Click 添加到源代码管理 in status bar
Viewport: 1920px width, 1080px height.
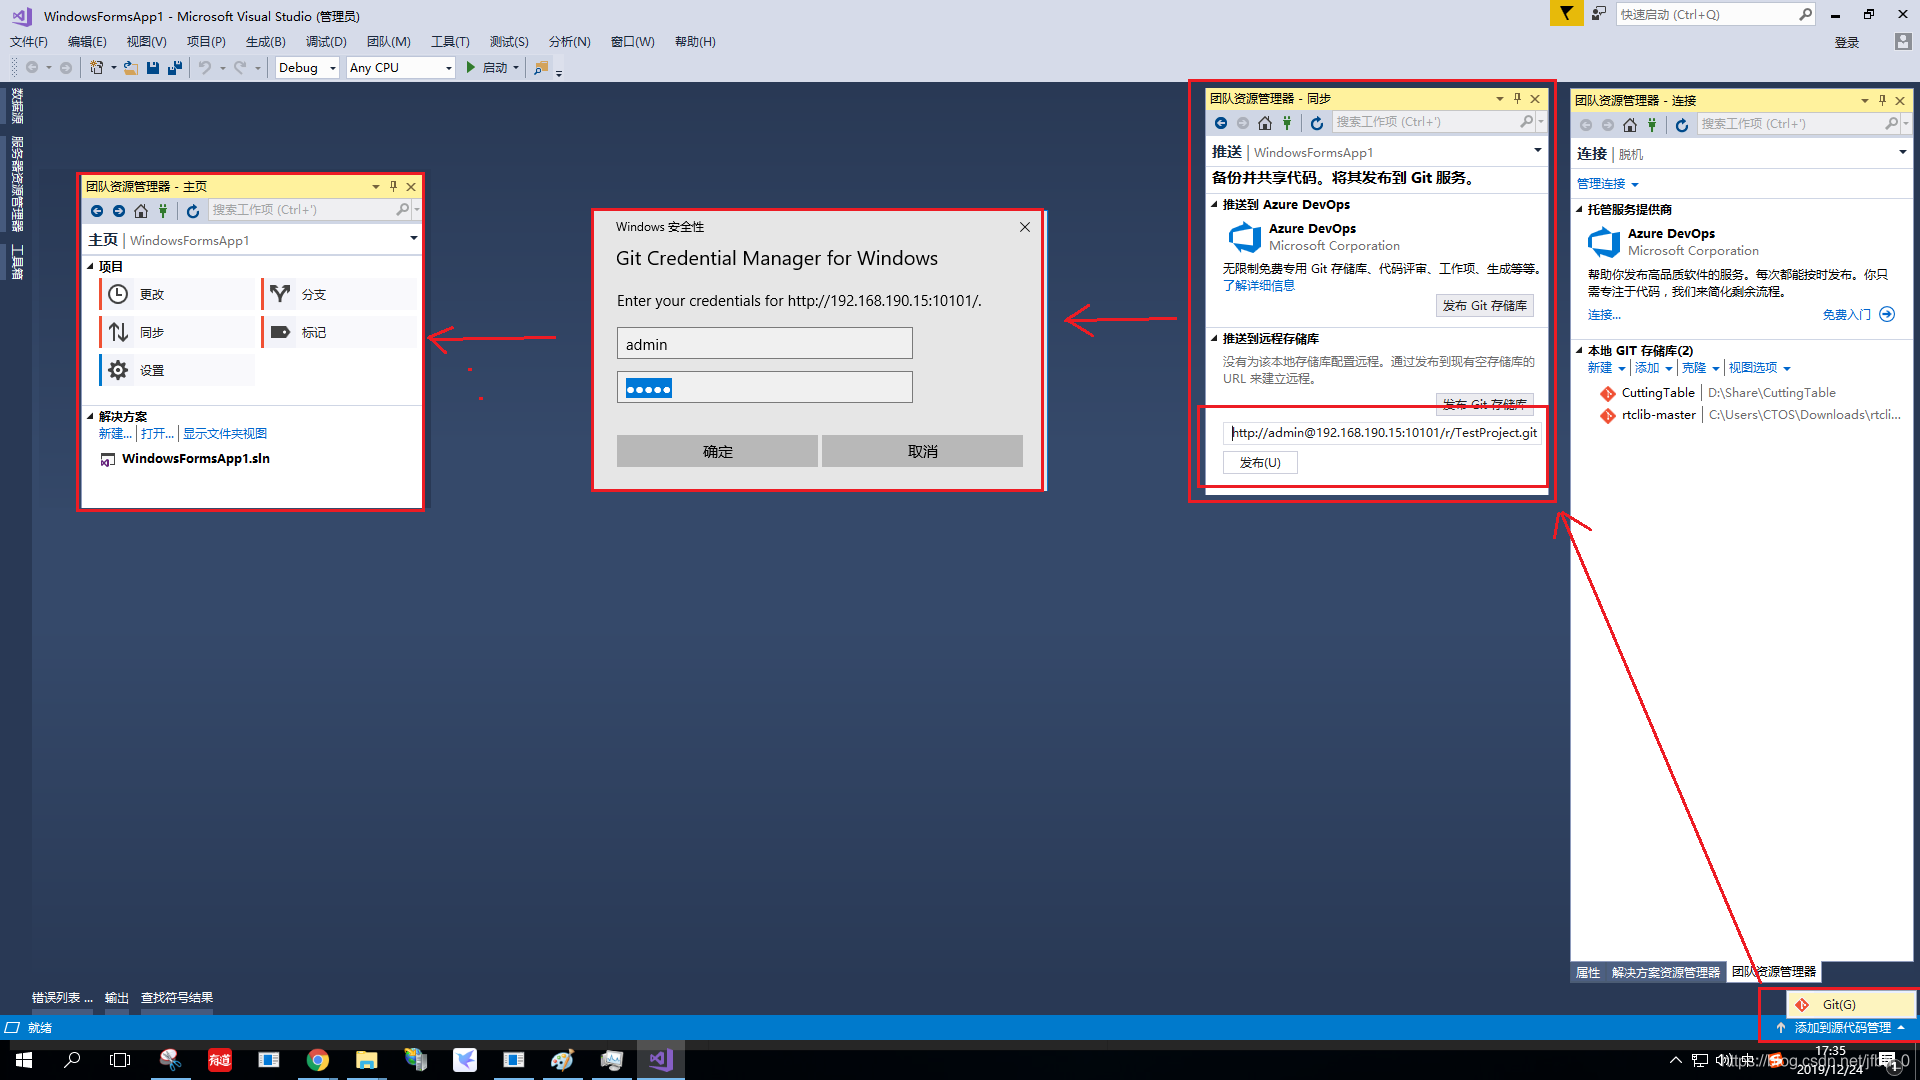[x=1841, y=1028]
